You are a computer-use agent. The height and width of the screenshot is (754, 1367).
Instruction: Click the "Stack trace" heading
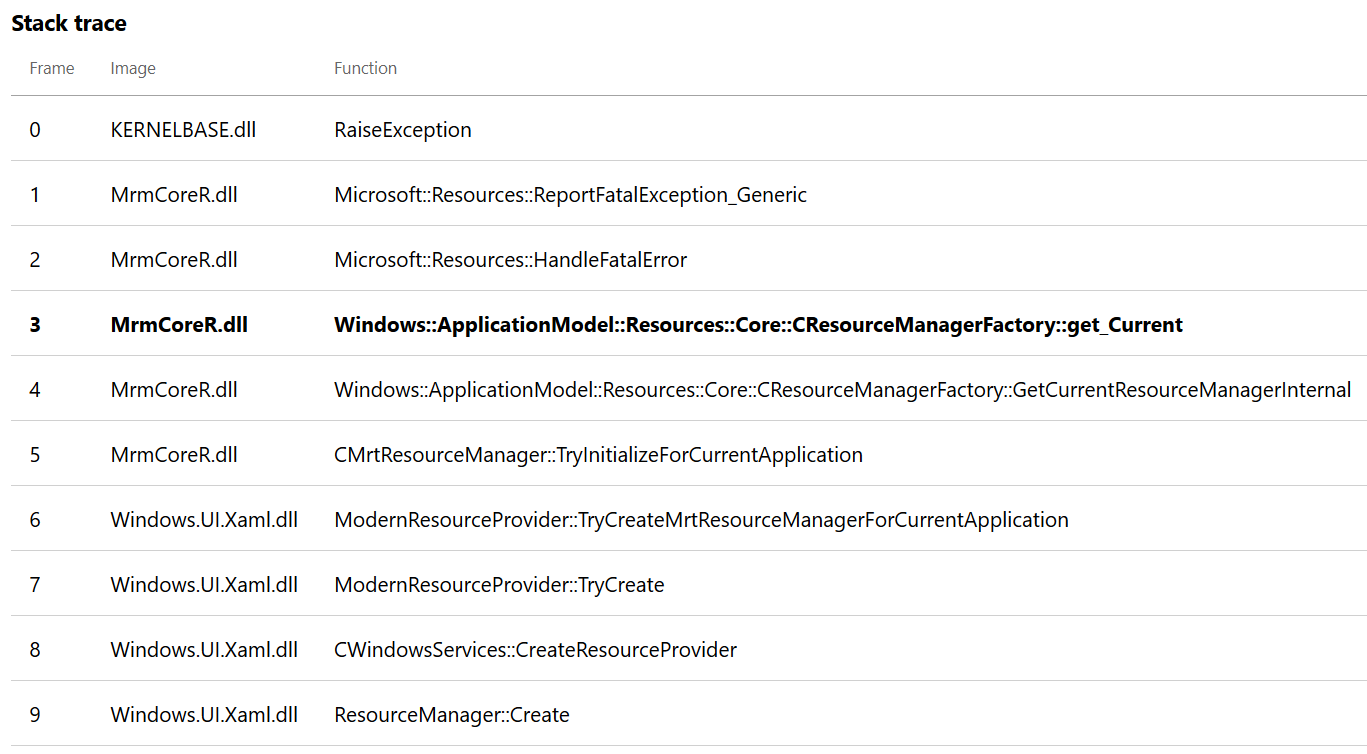click(x=69, y=22)
